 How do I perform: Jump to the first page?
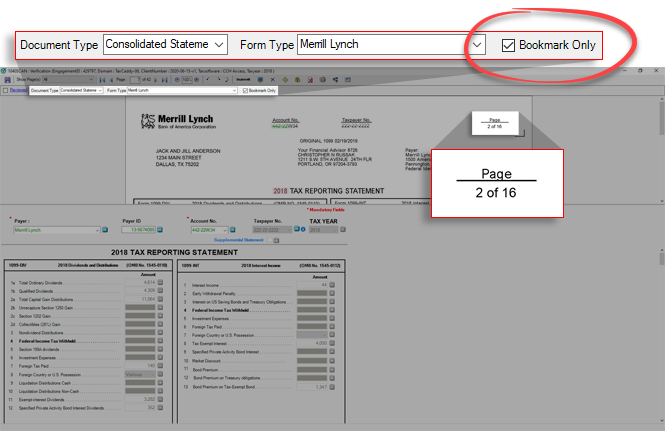pos(102,80)
